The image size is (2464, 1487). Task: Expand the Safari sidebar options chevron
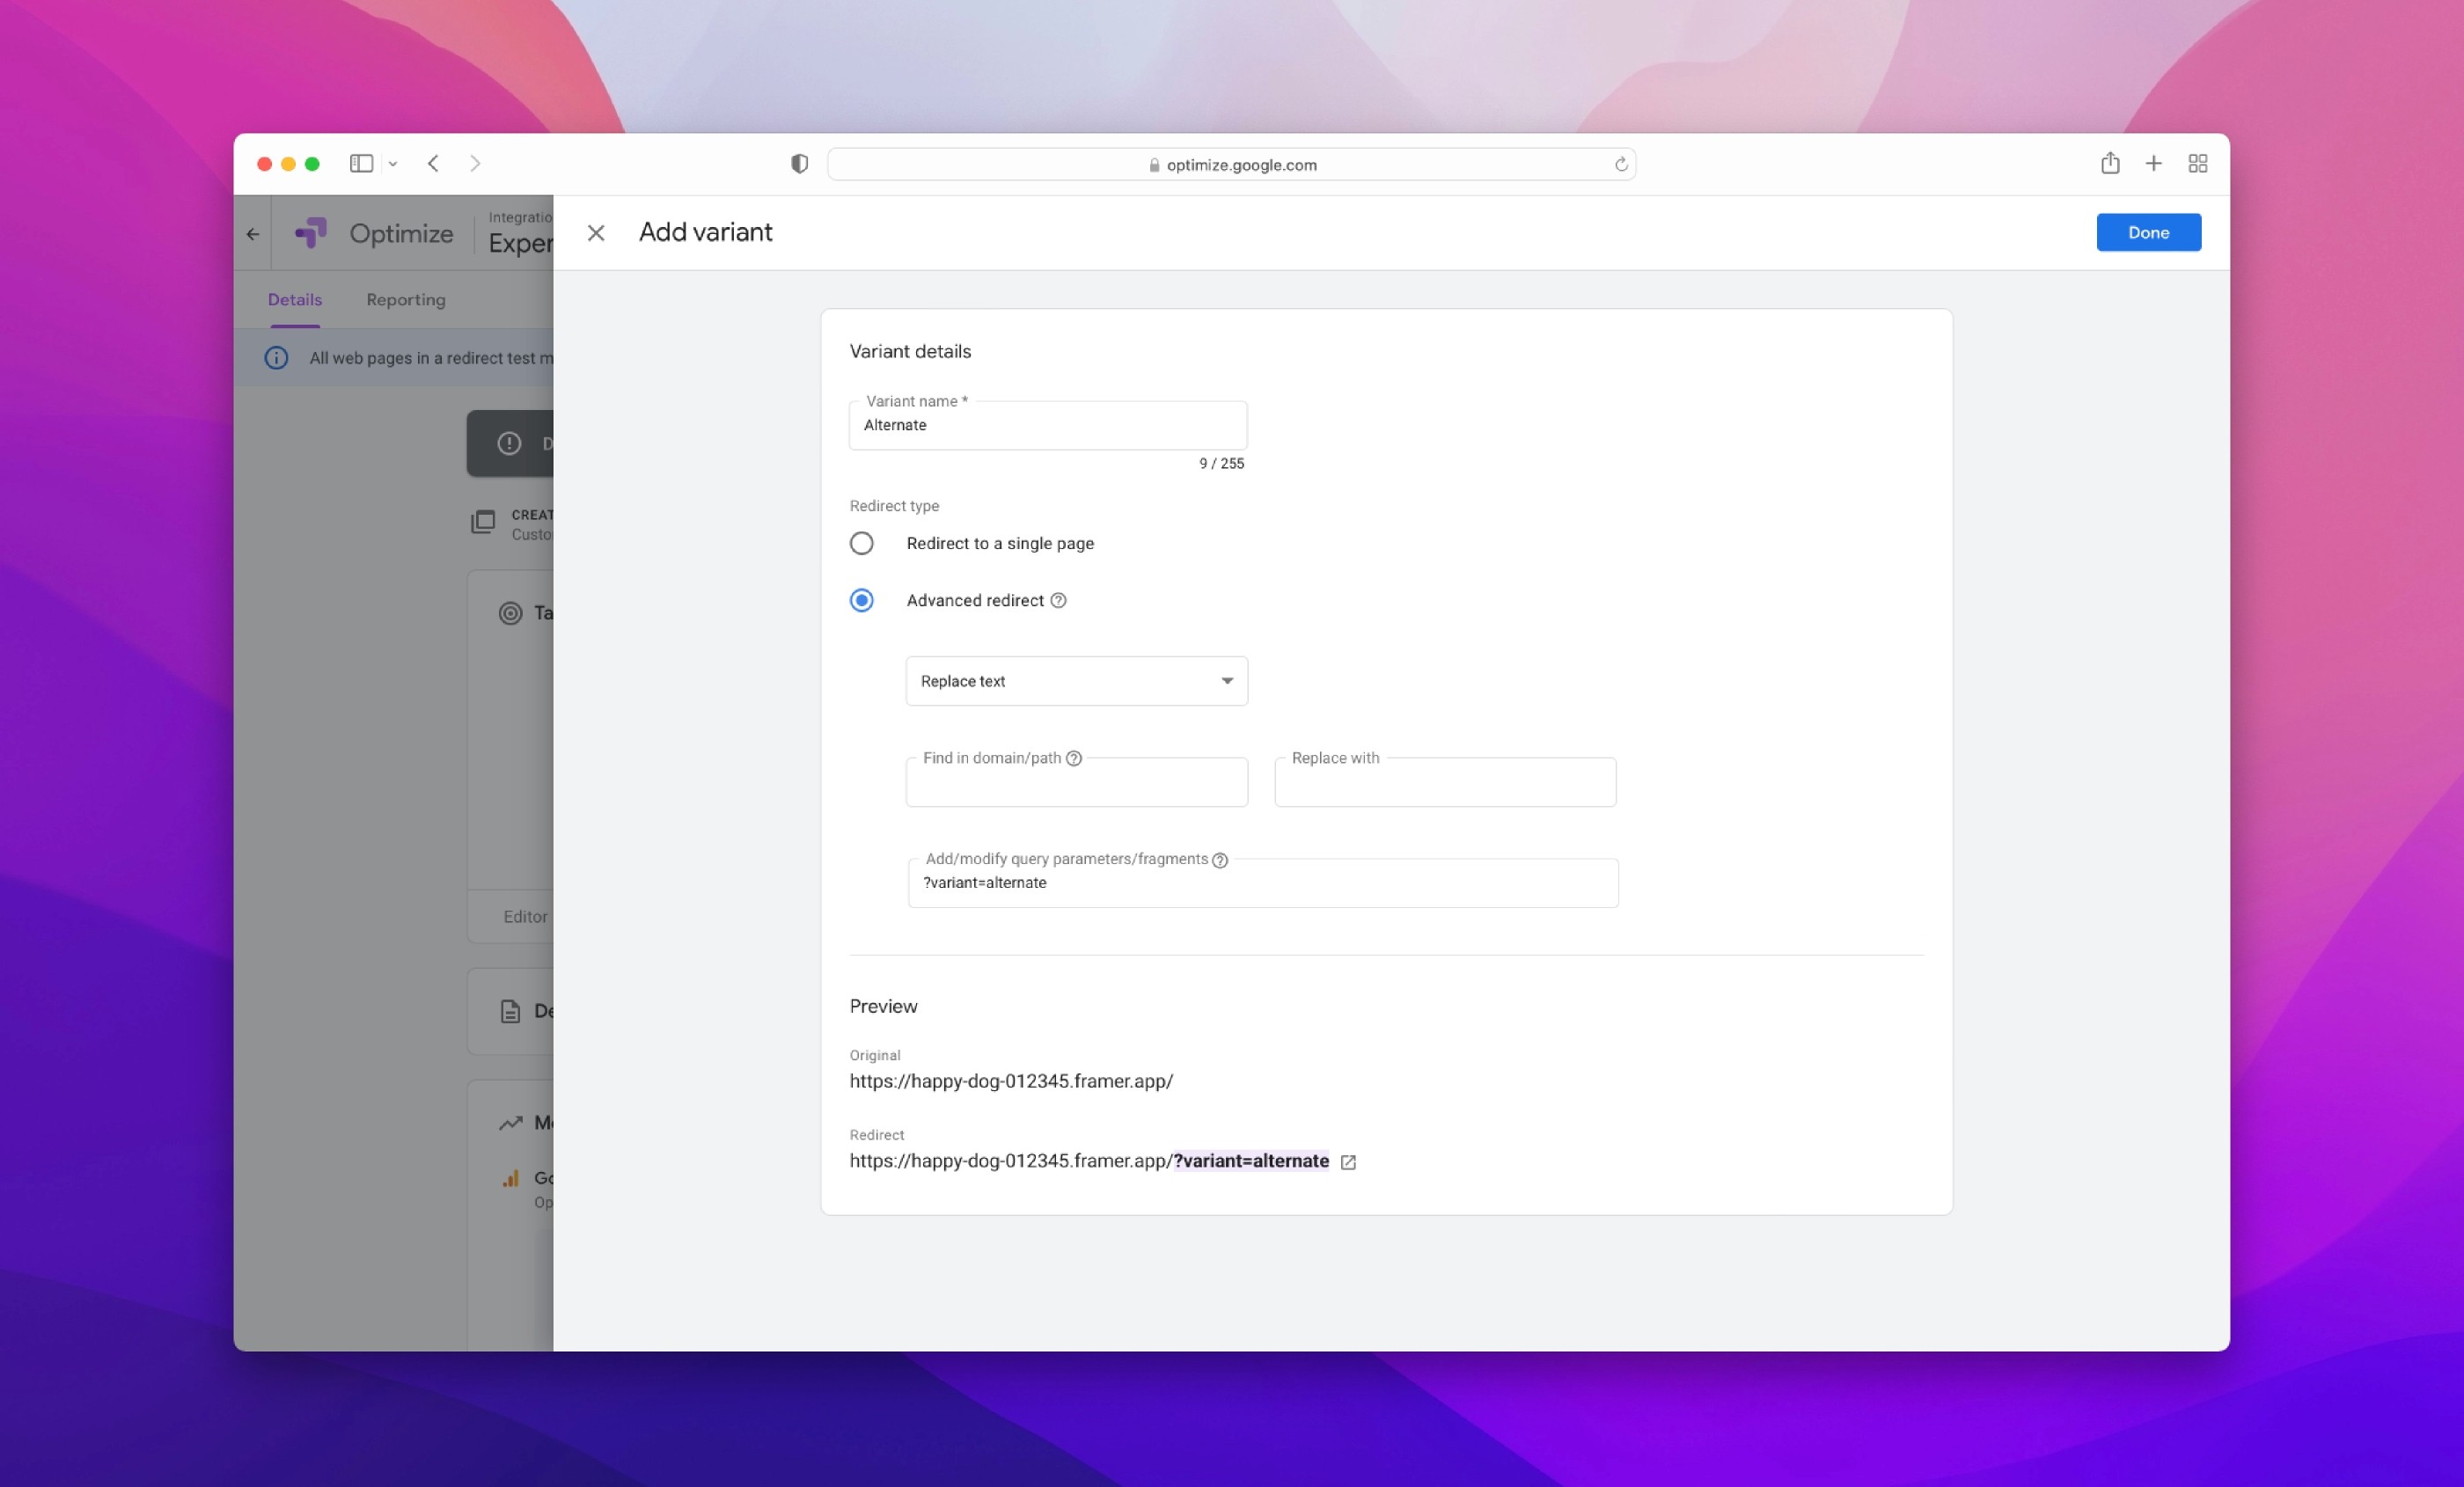(393, 164)
